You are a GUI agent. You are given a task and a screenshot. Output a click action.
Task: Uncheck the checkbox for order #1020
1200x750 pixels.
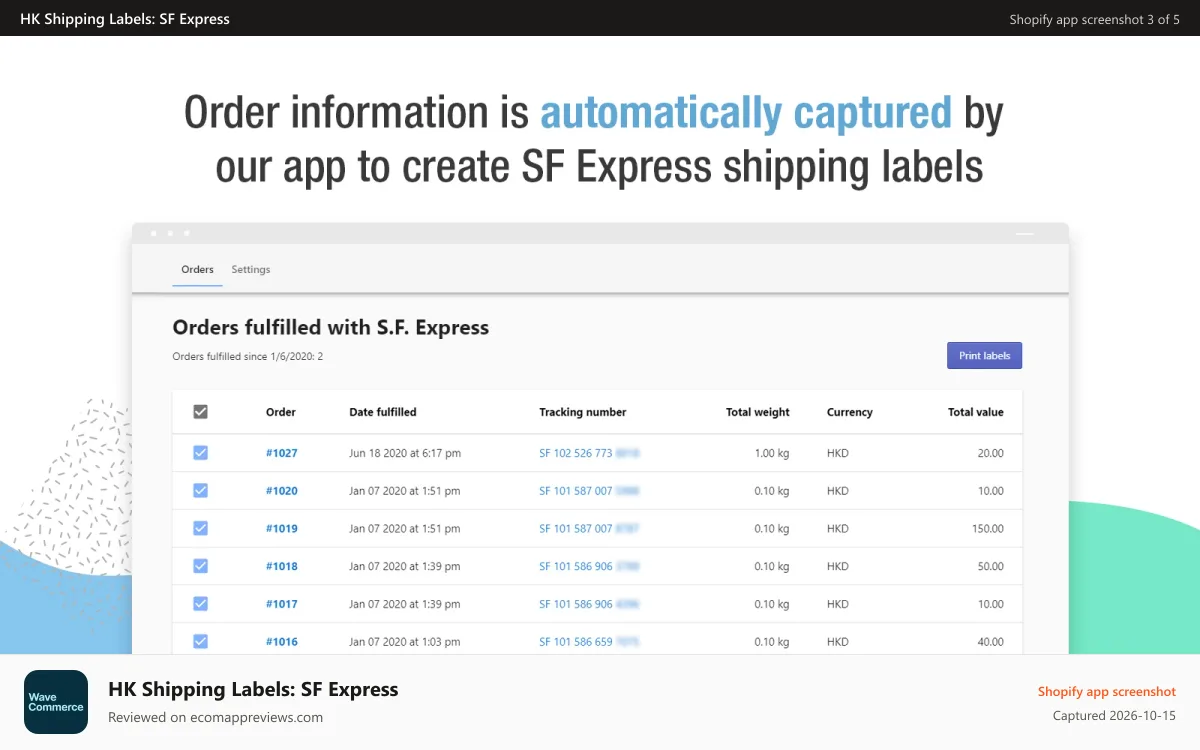pyautogui.click(x=200, y=491)
